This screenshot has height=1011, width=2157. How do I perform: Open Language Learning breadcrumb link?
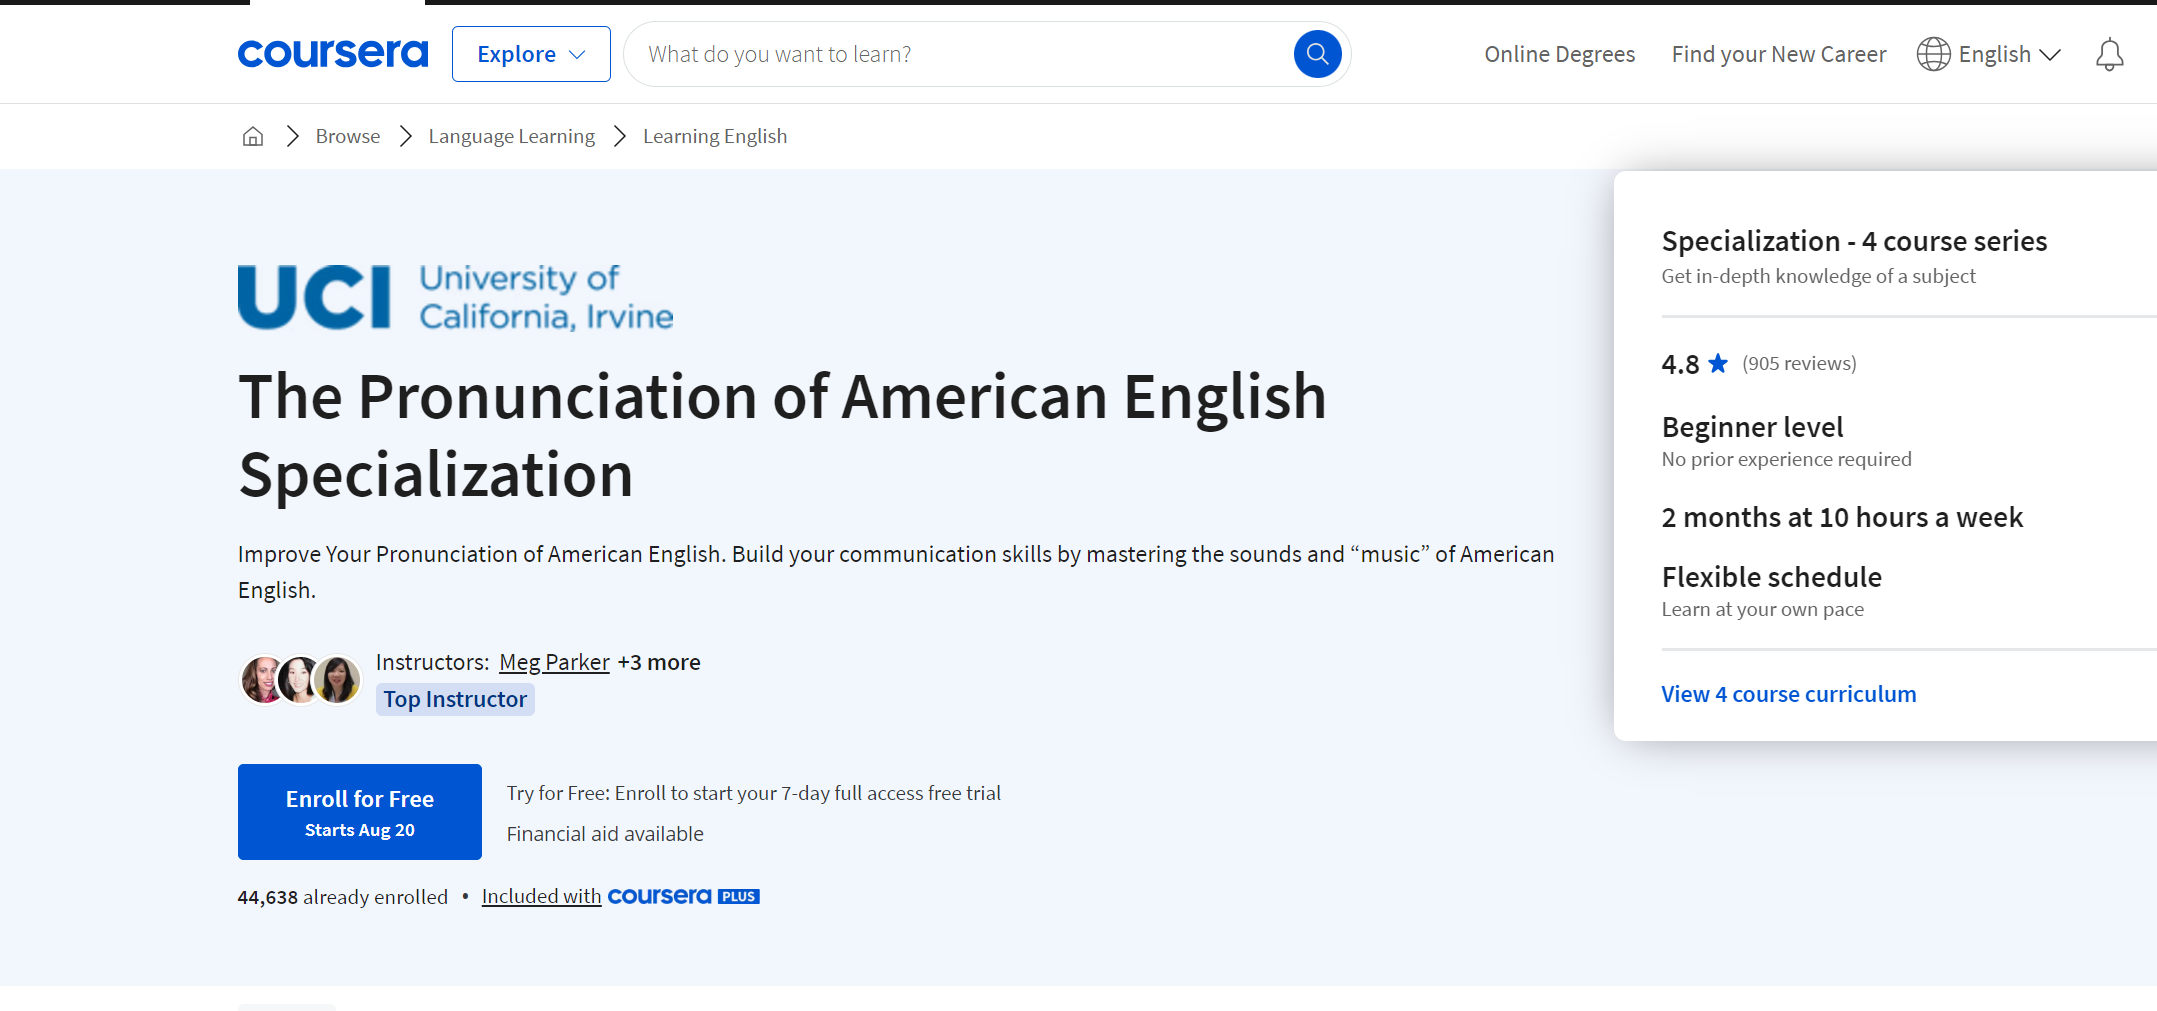point(511,136)
